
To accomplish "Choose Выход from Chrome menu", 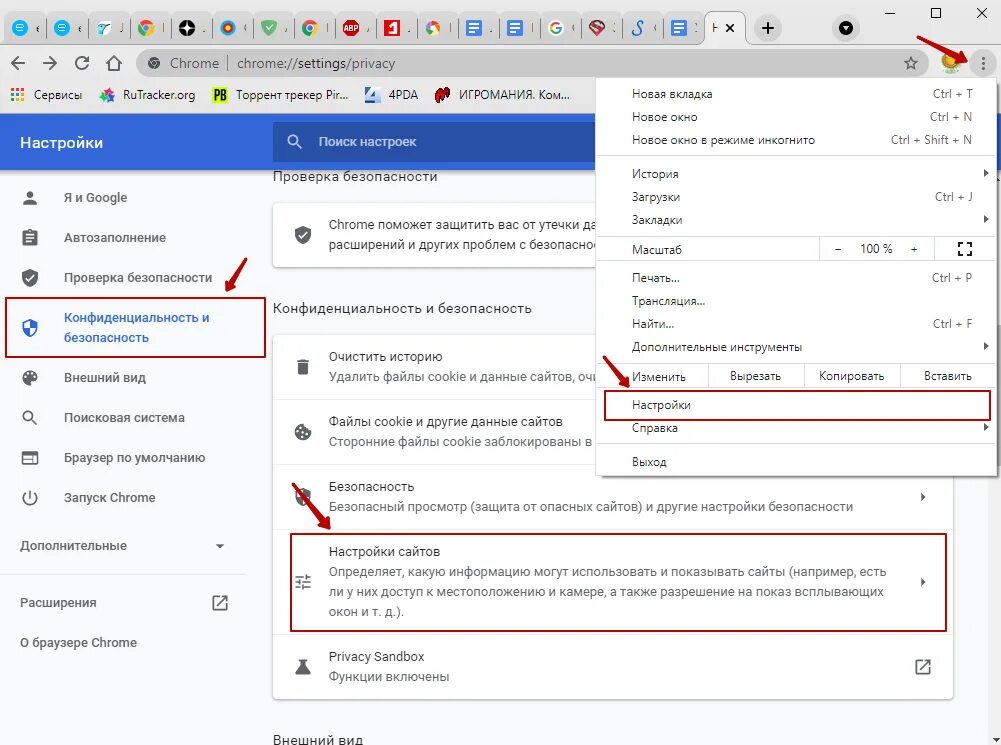I will (x=796, y=462).
